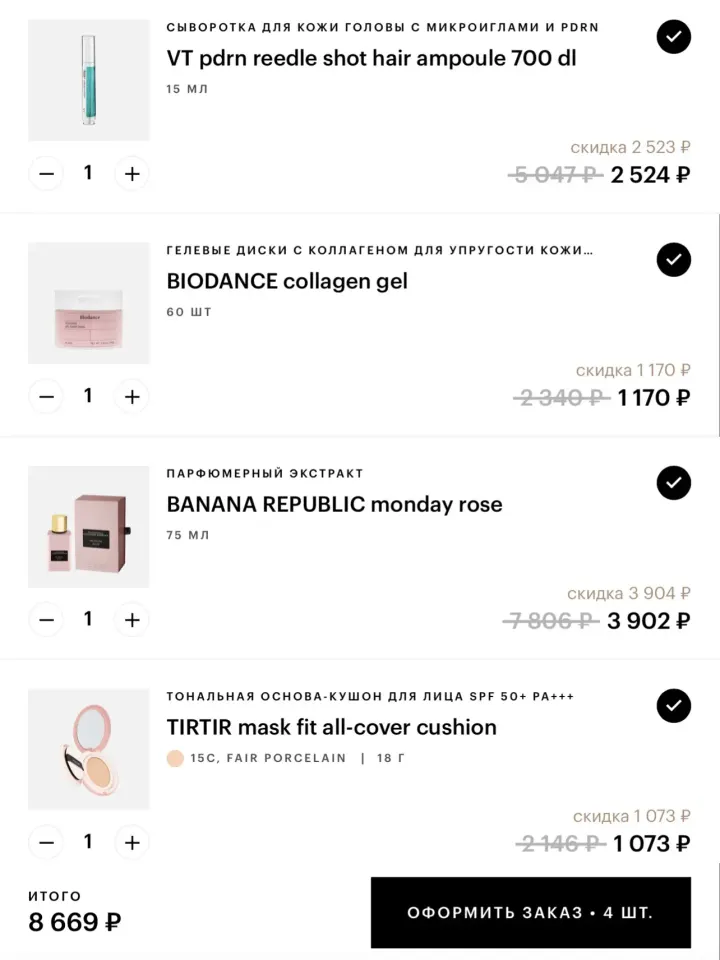Decrease quantity of BIODANCE collagen gel
Screen dimensions: 720x960
tap(46, 397)
